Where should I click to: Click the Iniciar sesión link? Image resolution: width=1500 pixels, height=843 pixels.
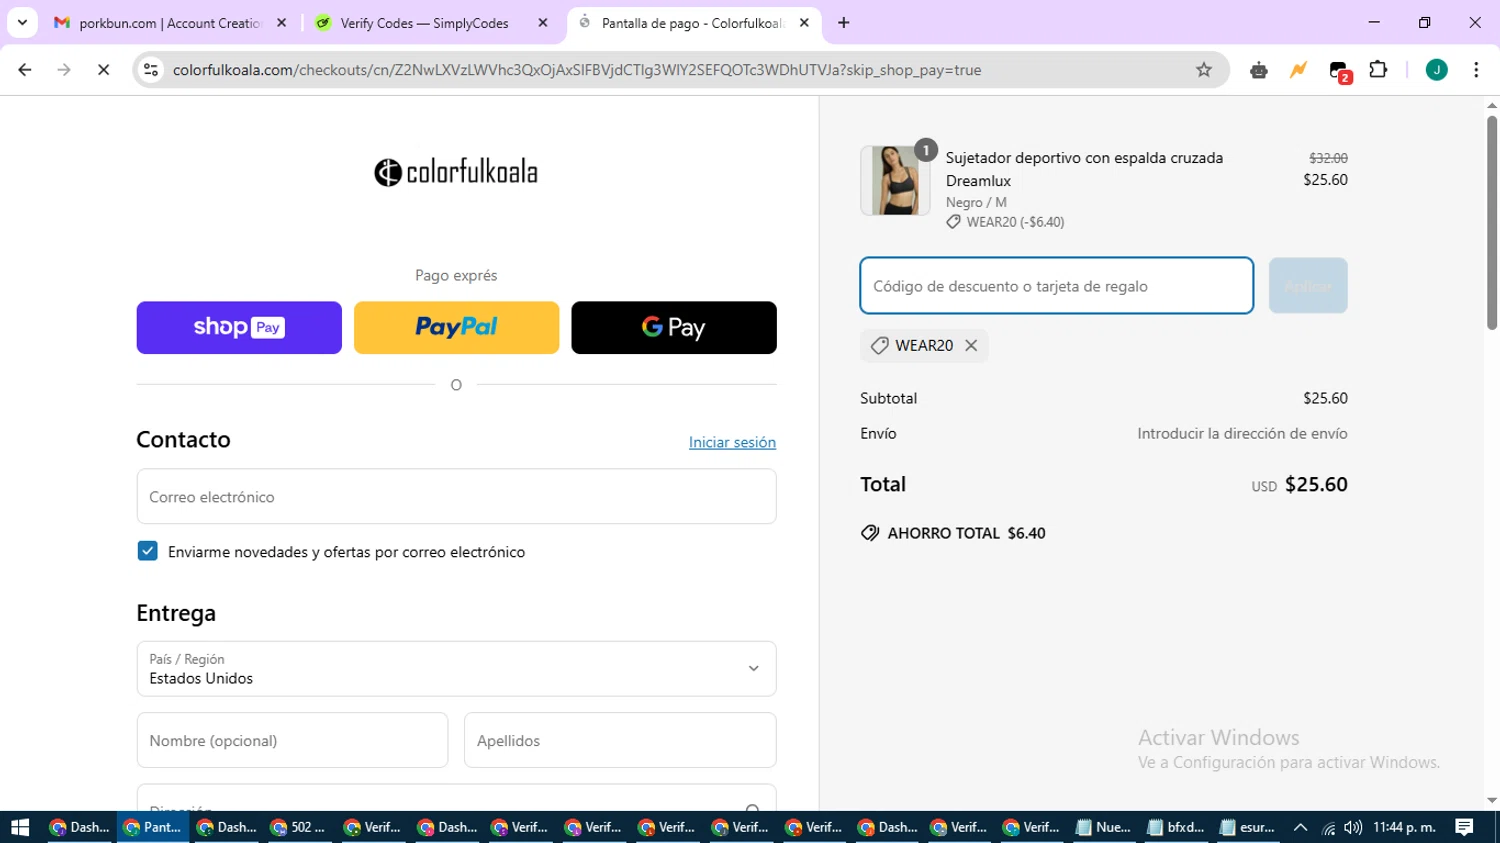pos(732,442)
